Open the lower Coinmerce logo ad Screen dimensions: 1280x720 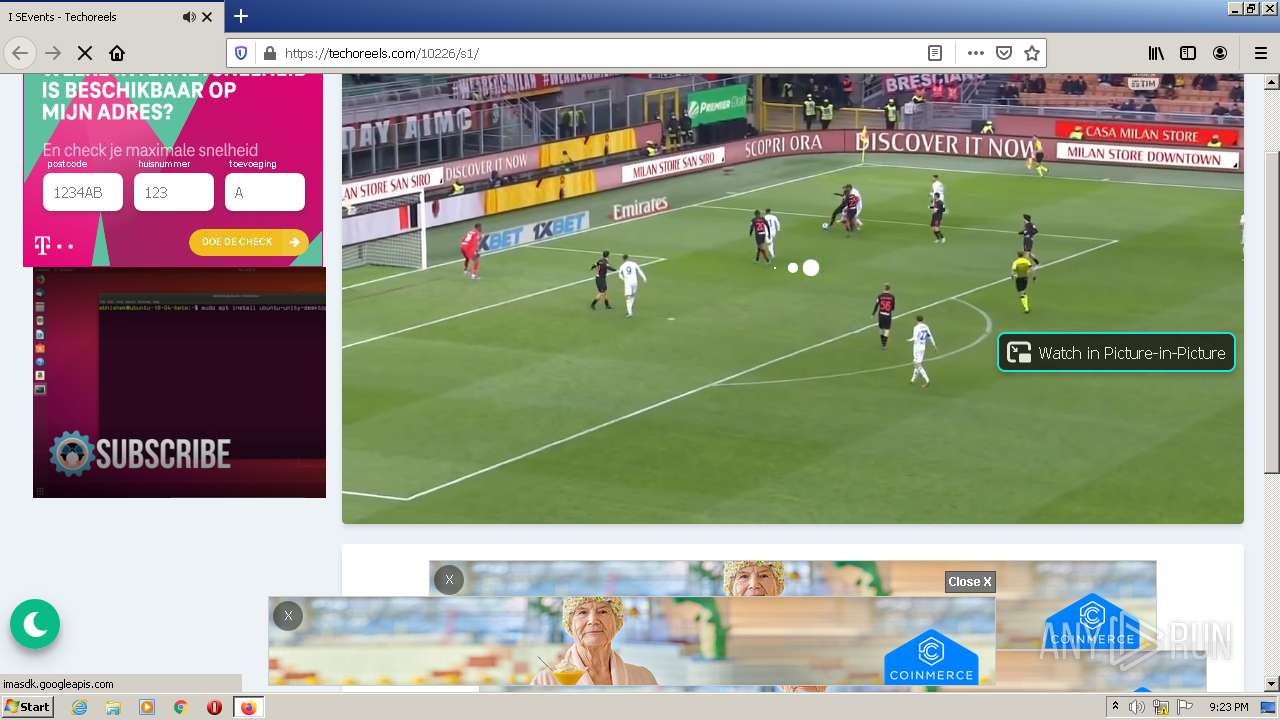pos(931,656)
